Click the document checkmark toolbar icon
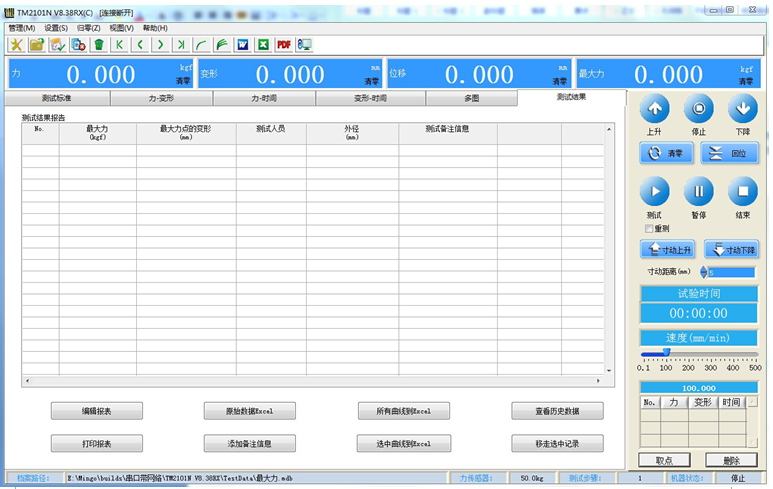 [x=58, y=45]
